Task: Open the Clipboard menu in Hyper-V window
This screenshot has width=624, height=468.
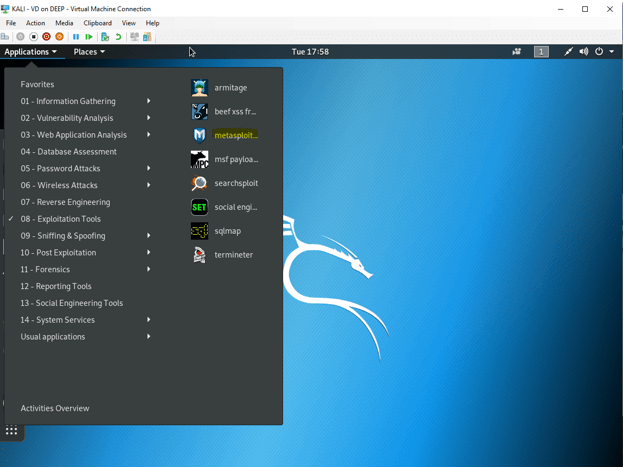Action: point(97,23)
